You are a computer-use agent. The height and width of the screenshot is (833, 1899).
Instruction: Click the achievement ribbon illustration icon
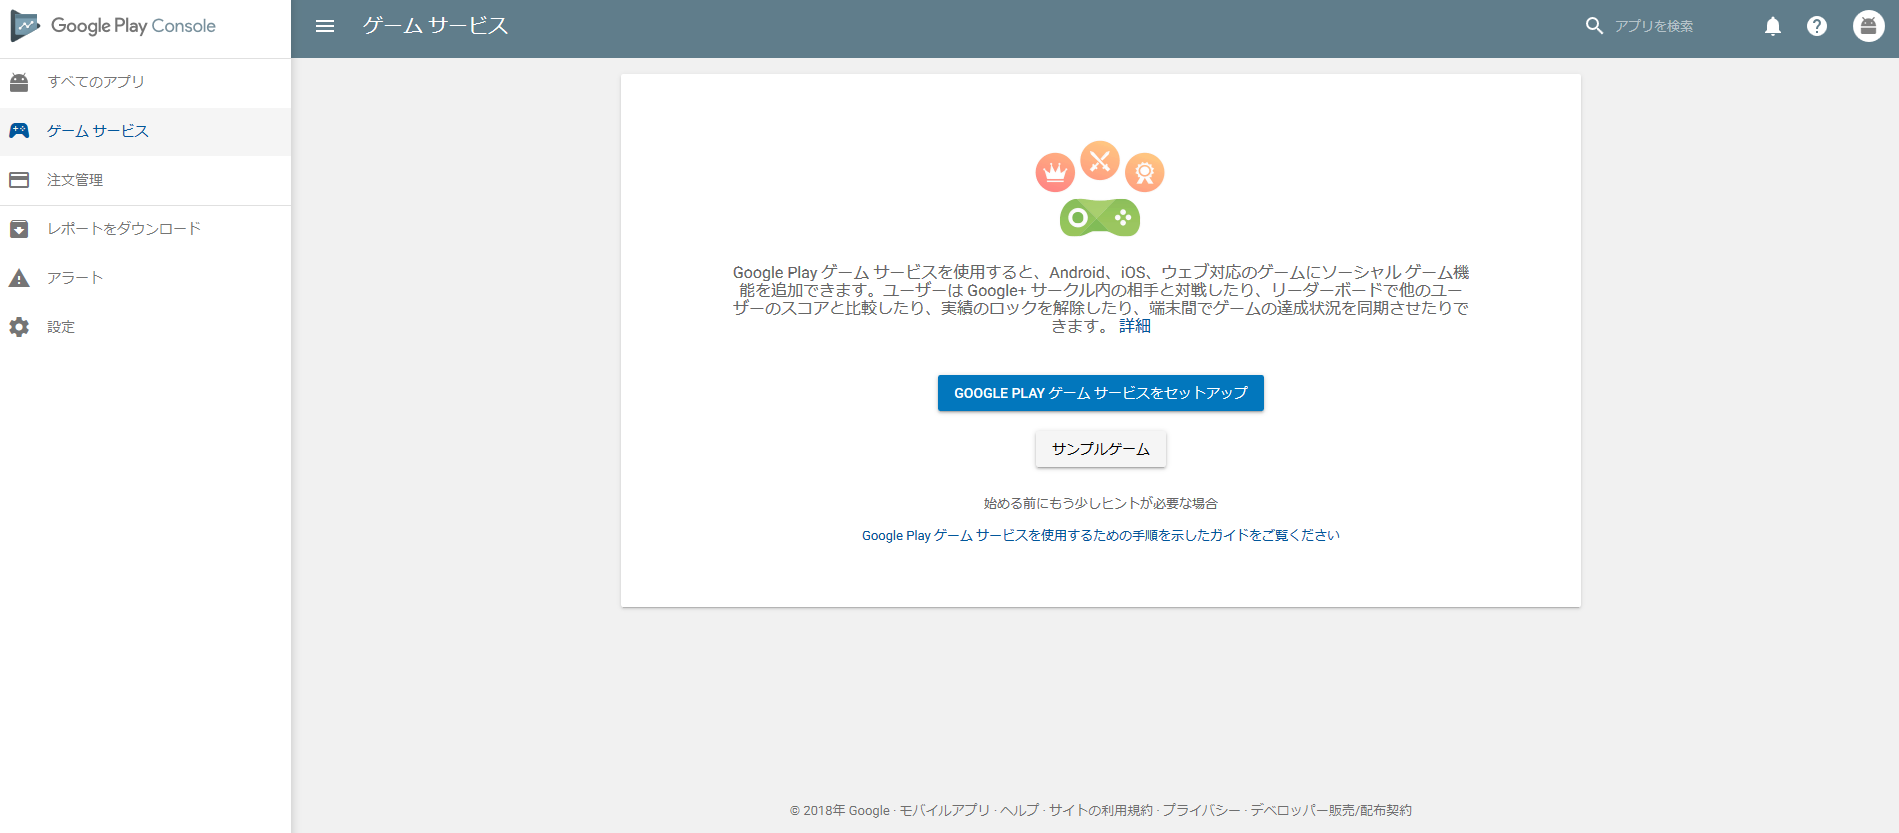(1145, 173)
